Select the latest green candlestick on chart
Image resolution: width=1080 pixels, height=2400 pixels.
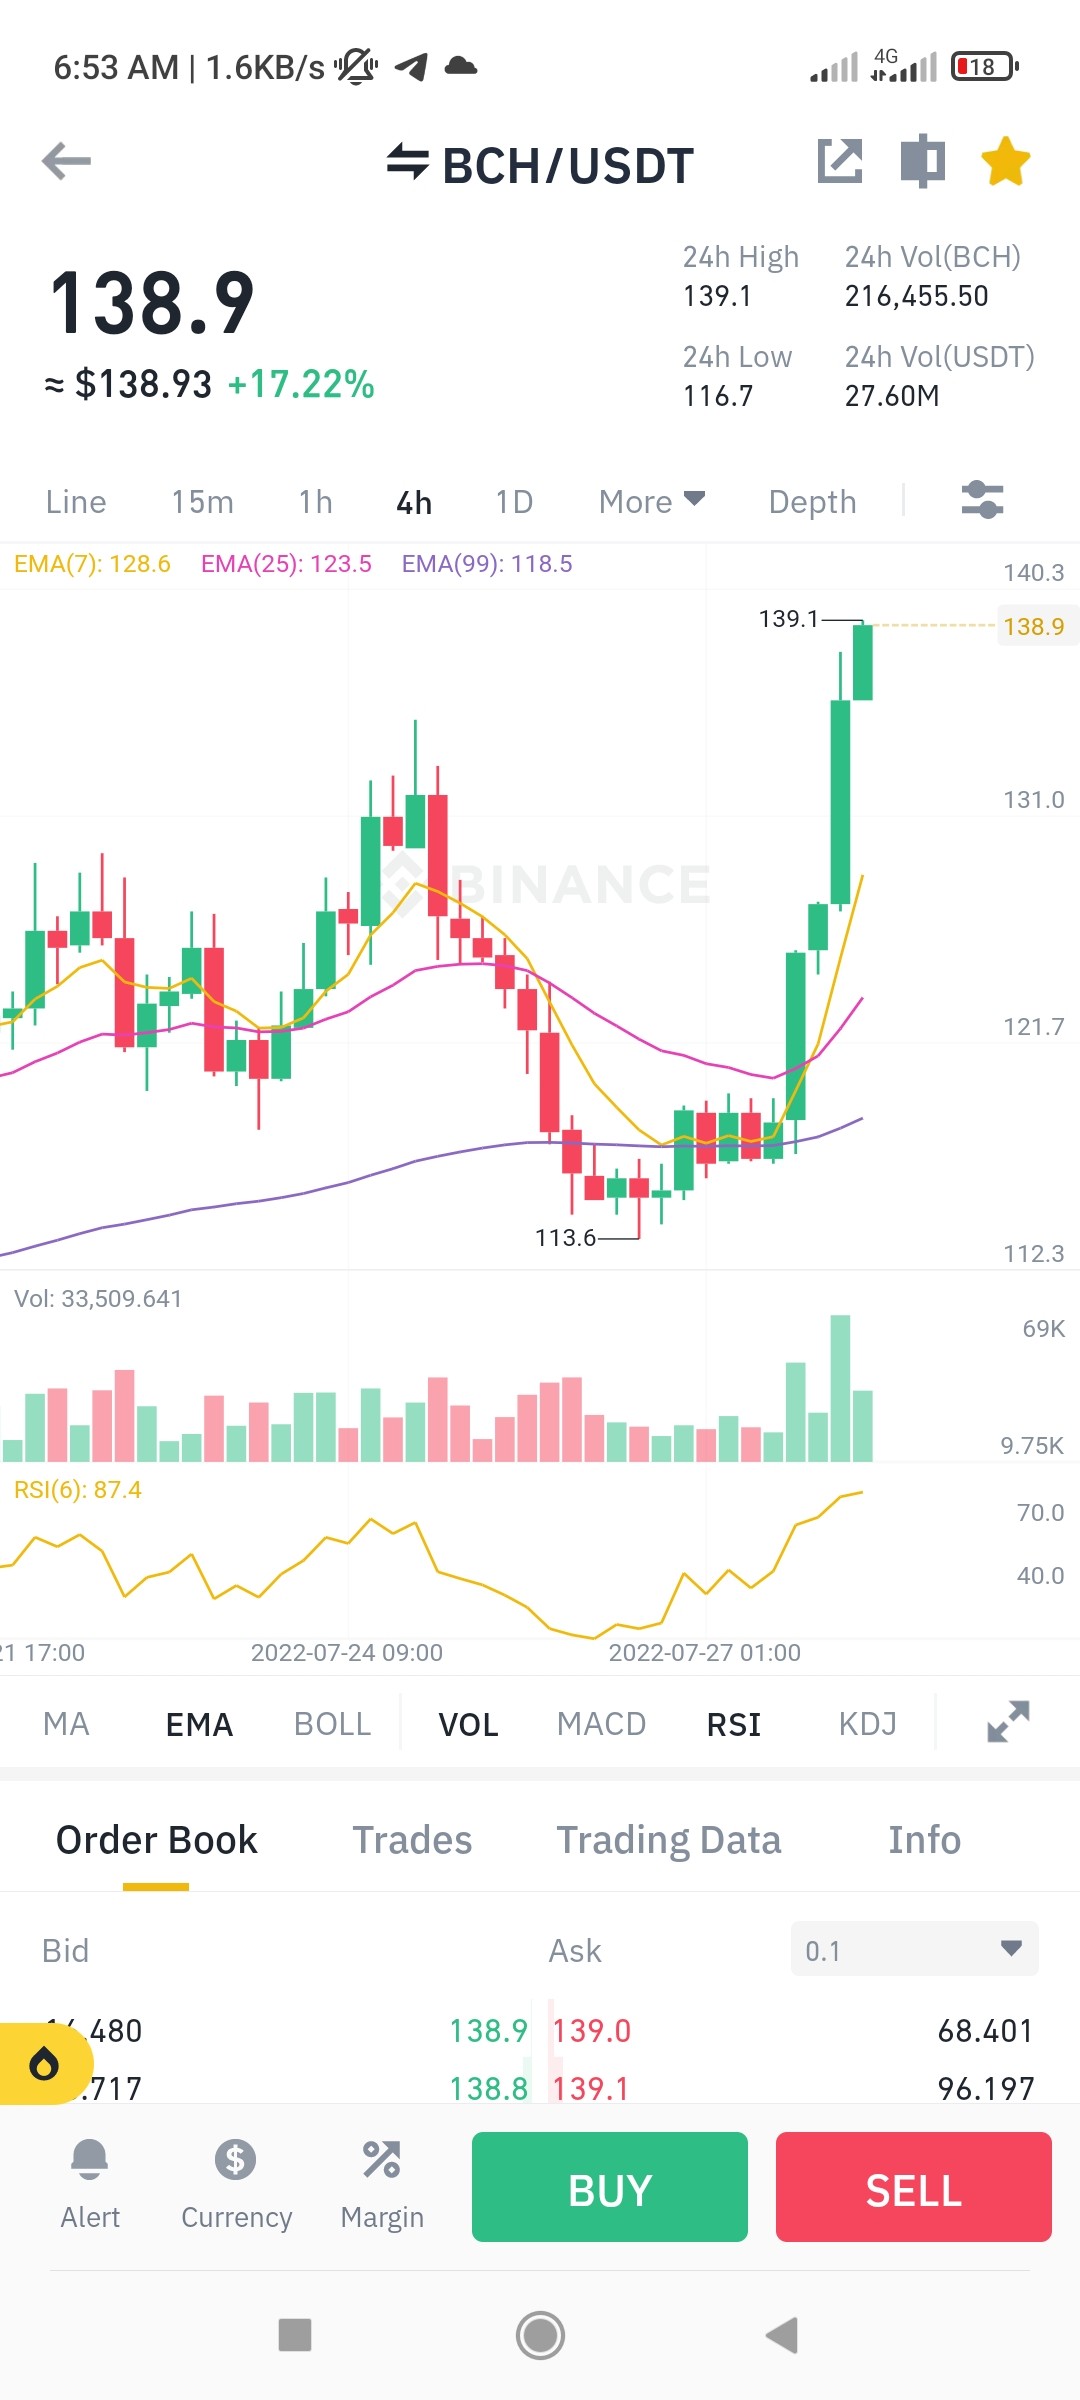(x=862, y=661)
